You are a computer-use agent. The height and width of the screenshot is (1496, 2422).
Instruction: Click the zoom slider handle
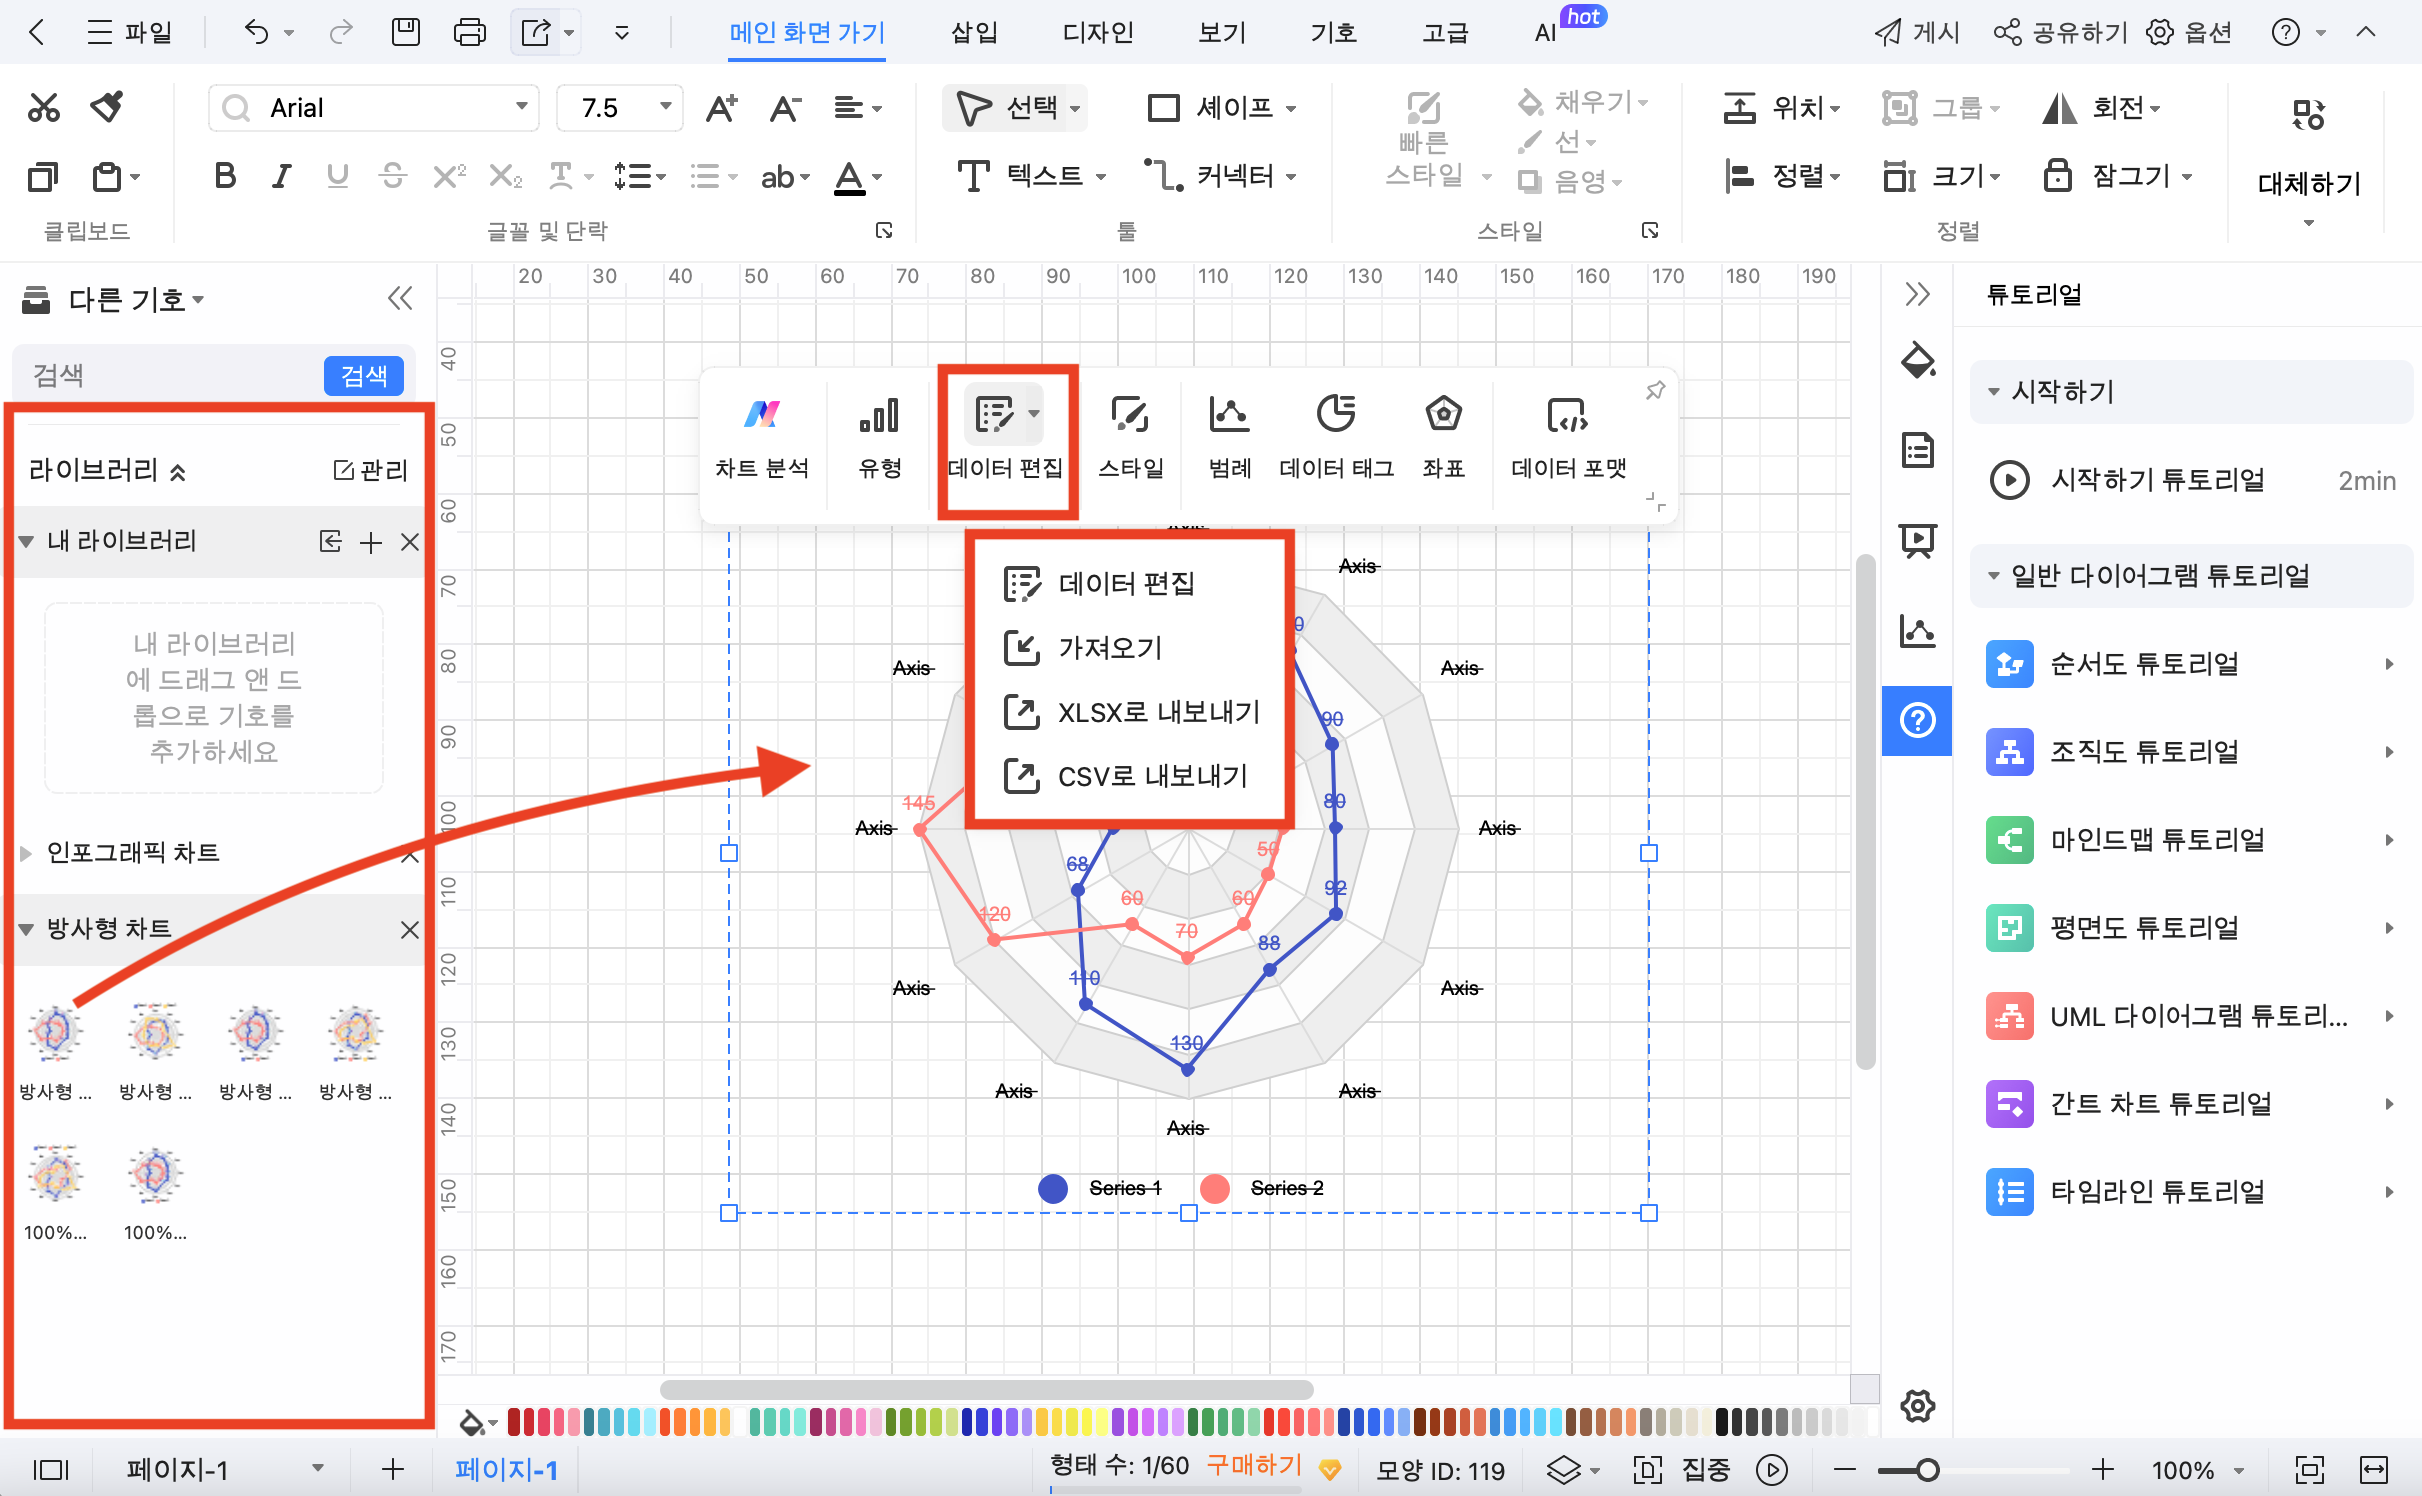pyautogui.click(x=1927, y=1470)
